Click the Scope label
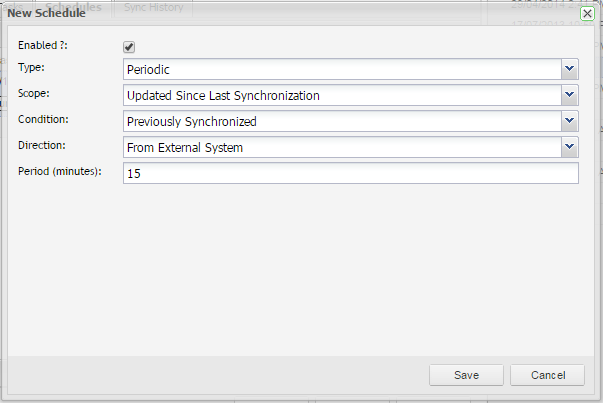603x403 pixels. click(34, 93)
